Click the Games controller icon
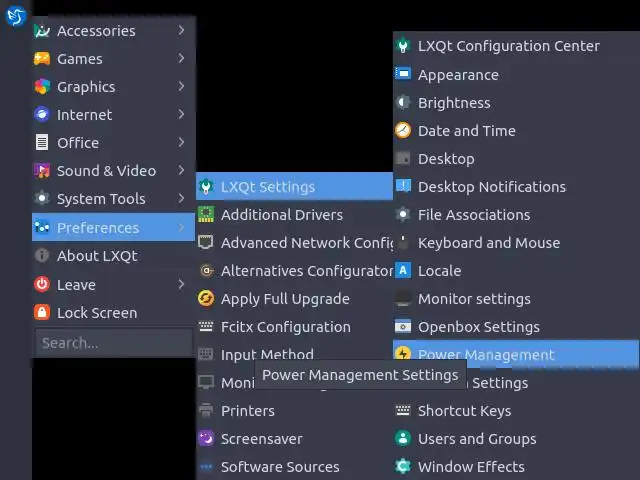The image size is (640, 480). [x=42, y=59]
